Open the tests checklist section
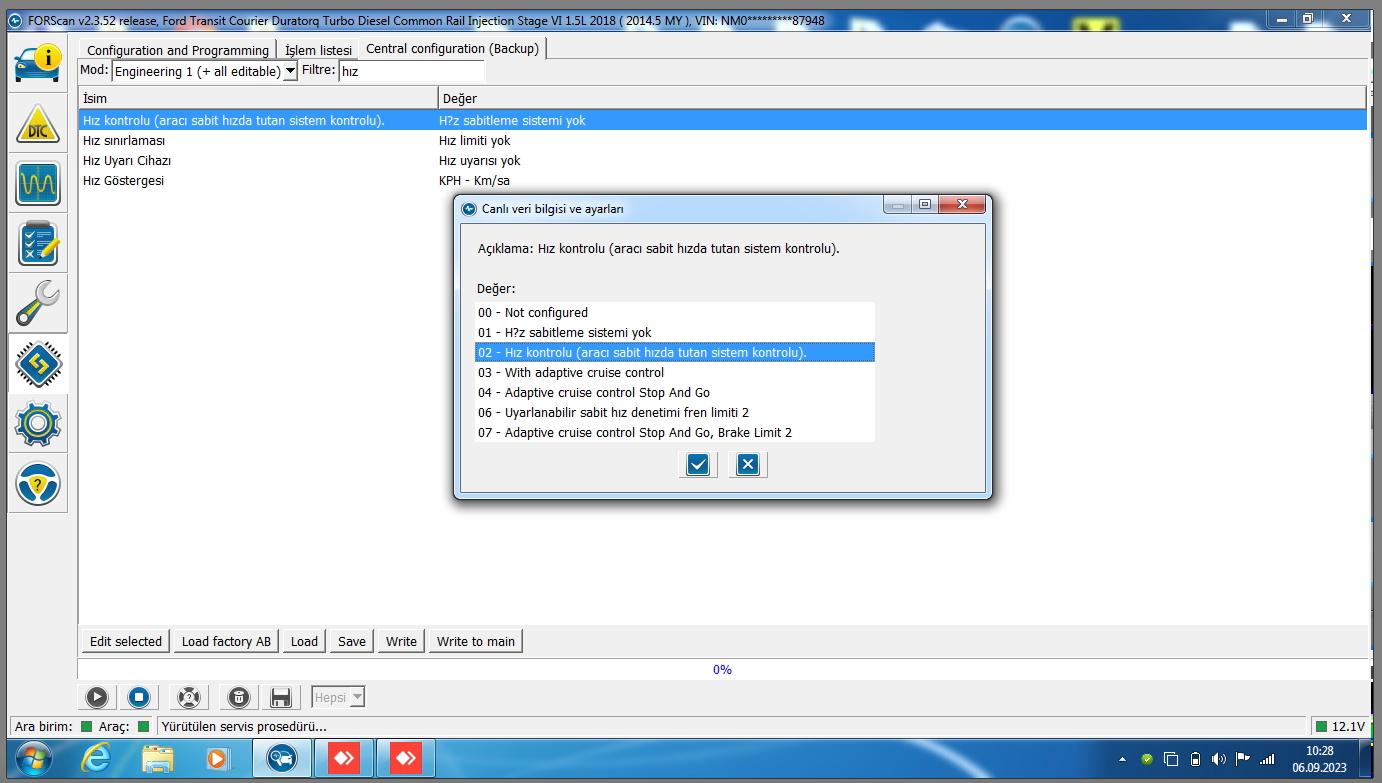The width and height of the screenshot is (1382, 783). (38, 244)
